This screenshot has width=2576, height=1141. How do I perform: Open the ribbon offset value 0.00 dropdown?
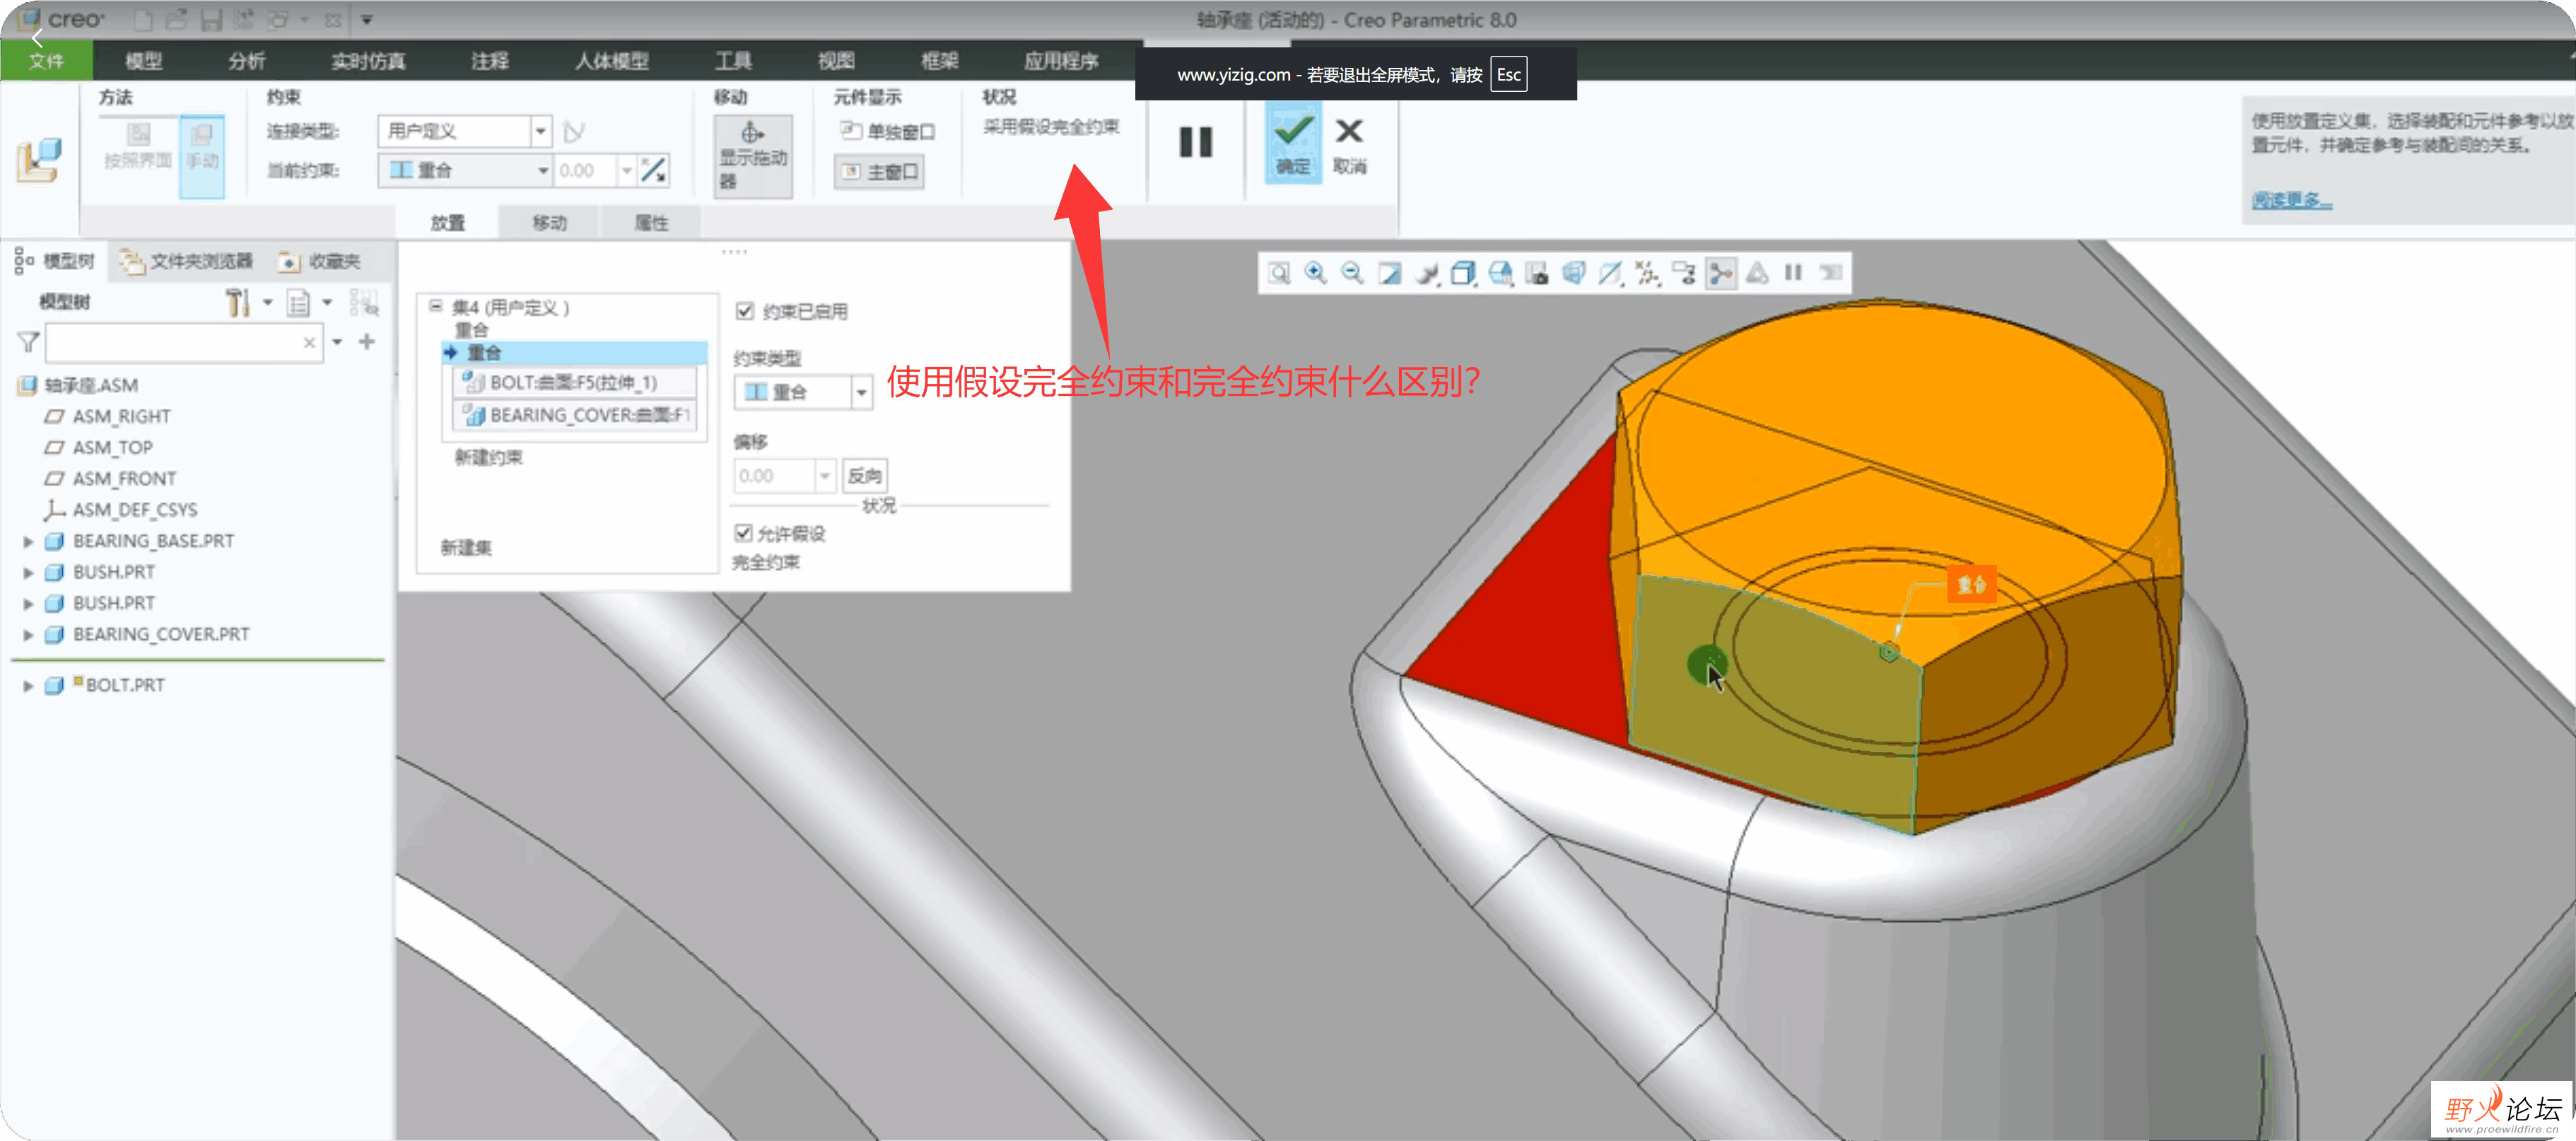pyautogui.click(x=626, y=170)
